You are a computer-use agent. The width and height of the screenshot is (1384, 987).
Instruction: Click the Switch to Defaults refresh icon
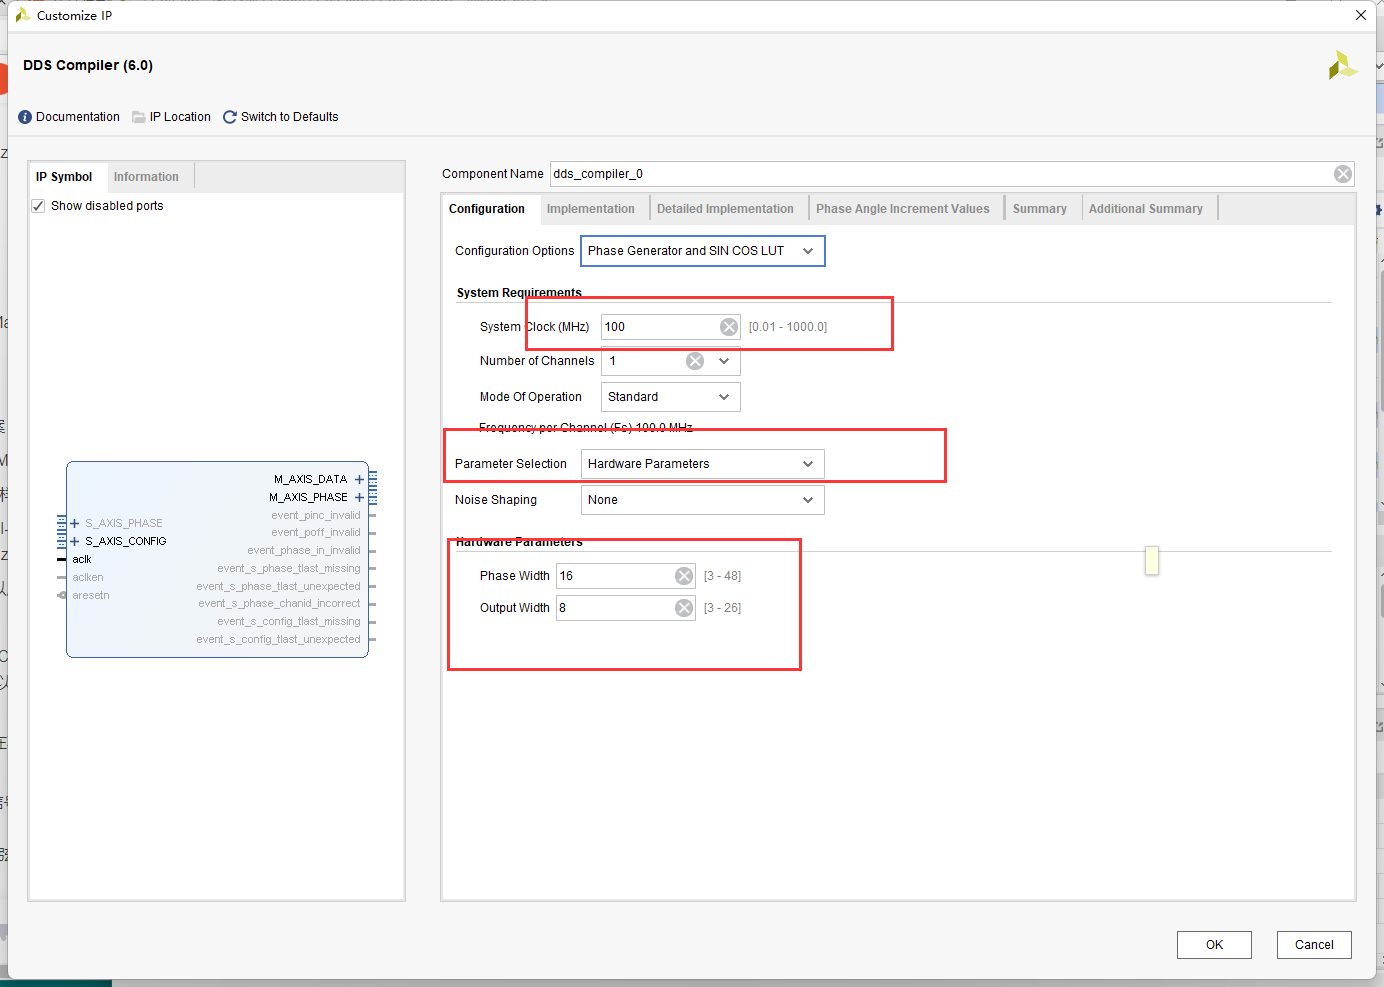click(230, 117)
